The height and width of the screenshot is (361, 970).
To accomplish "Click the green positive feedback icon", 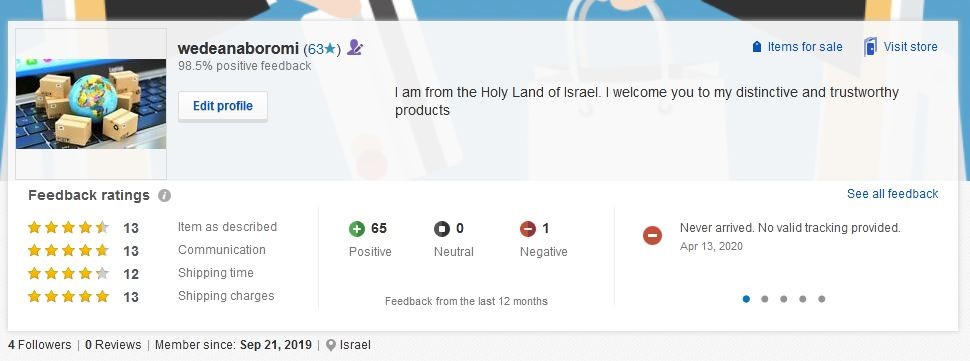I will click(357, 229).
